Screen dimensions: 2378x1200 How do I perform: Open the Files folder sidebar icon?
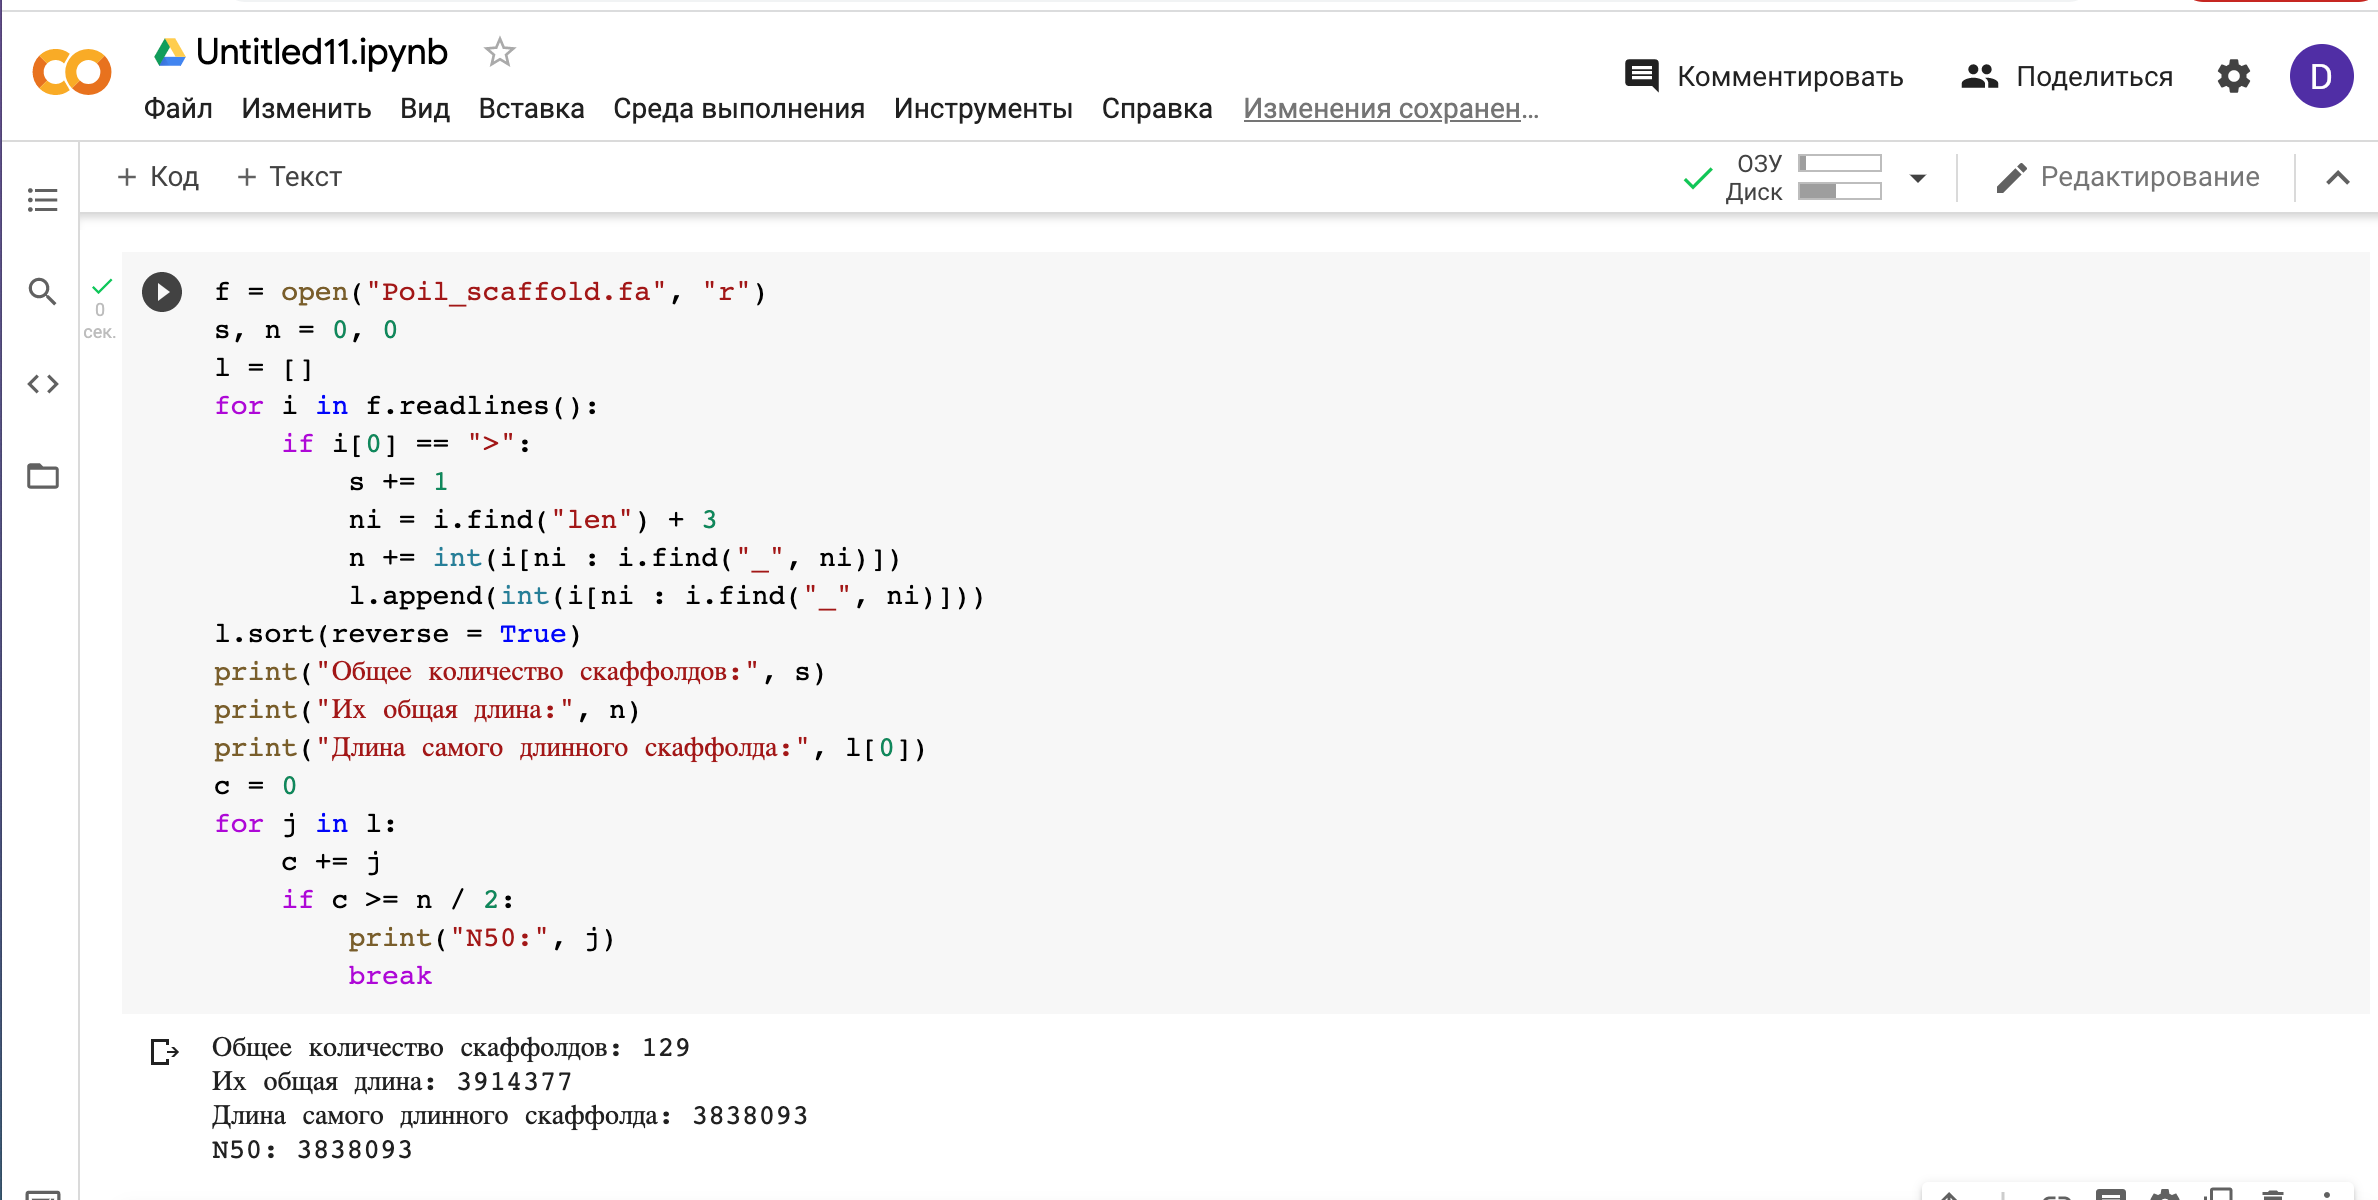pyautogui.click(x=42, y=476)
